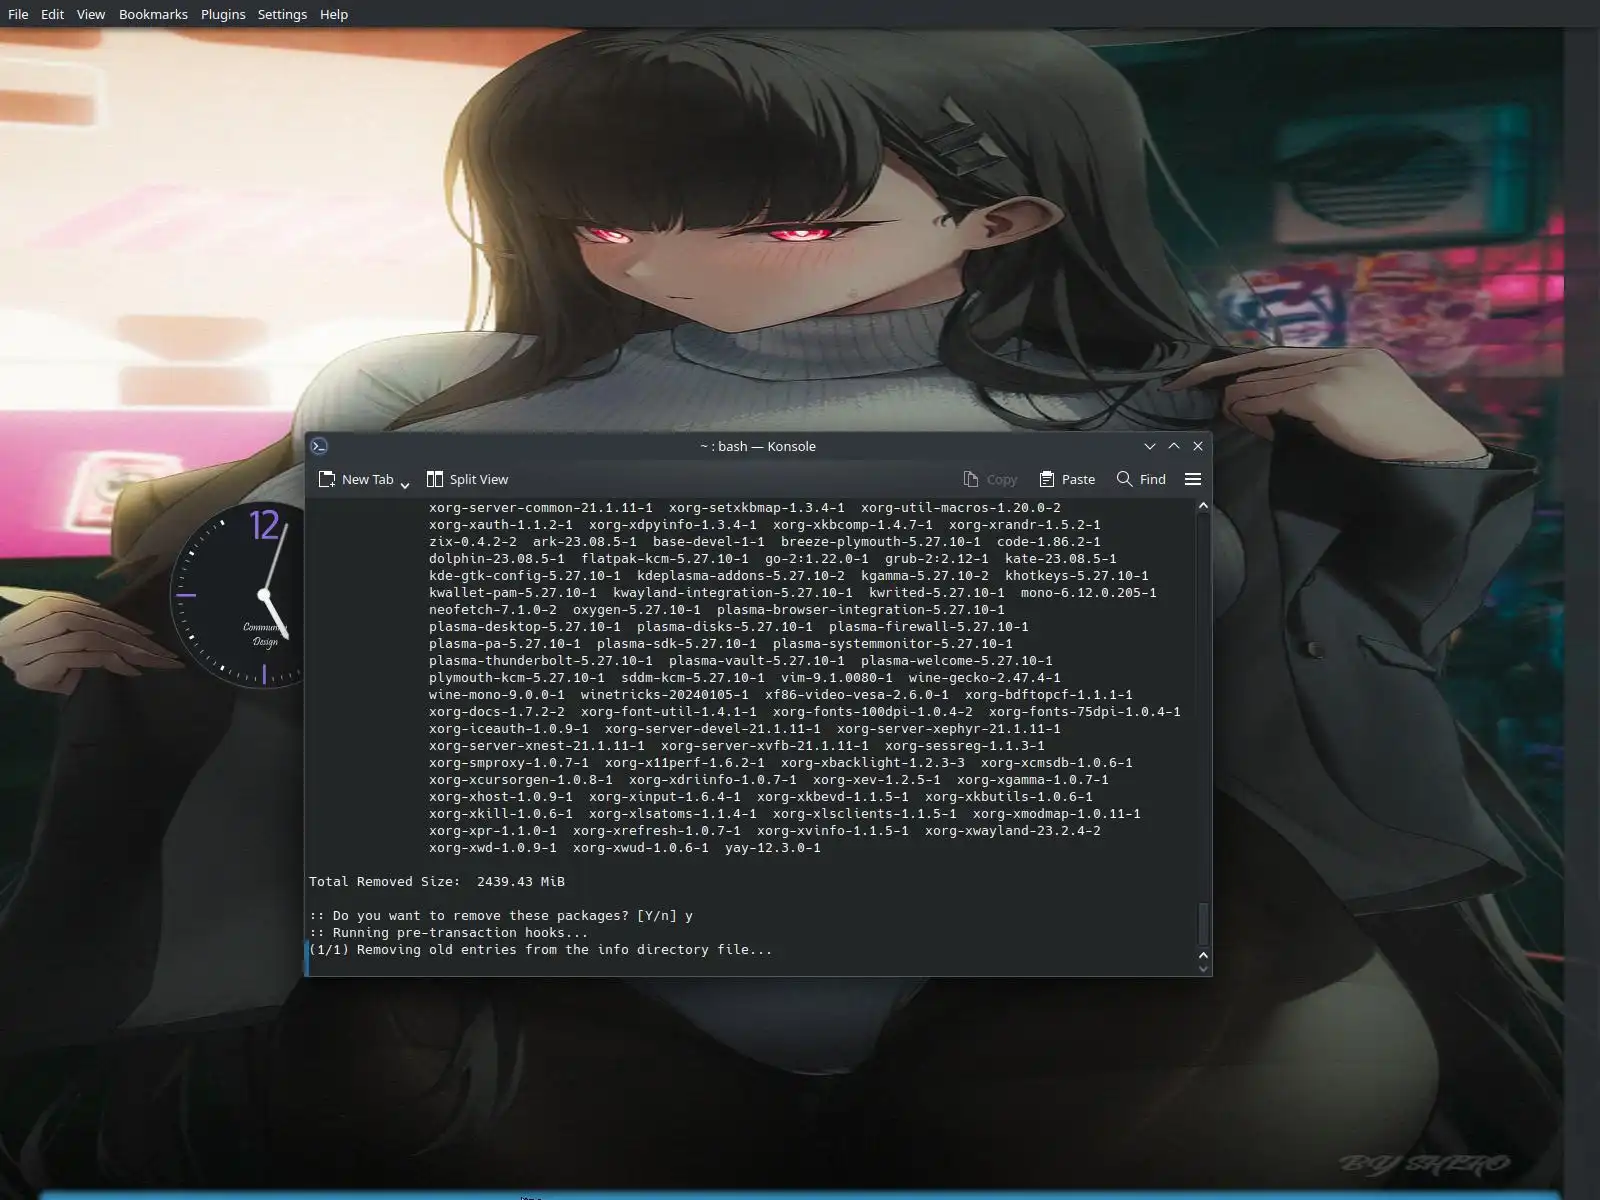The width and height of the screenshot is (1600, 1200).
Task: Click package name 'vim-9.1.0080-1'
Action: click(x=837, y=677)
